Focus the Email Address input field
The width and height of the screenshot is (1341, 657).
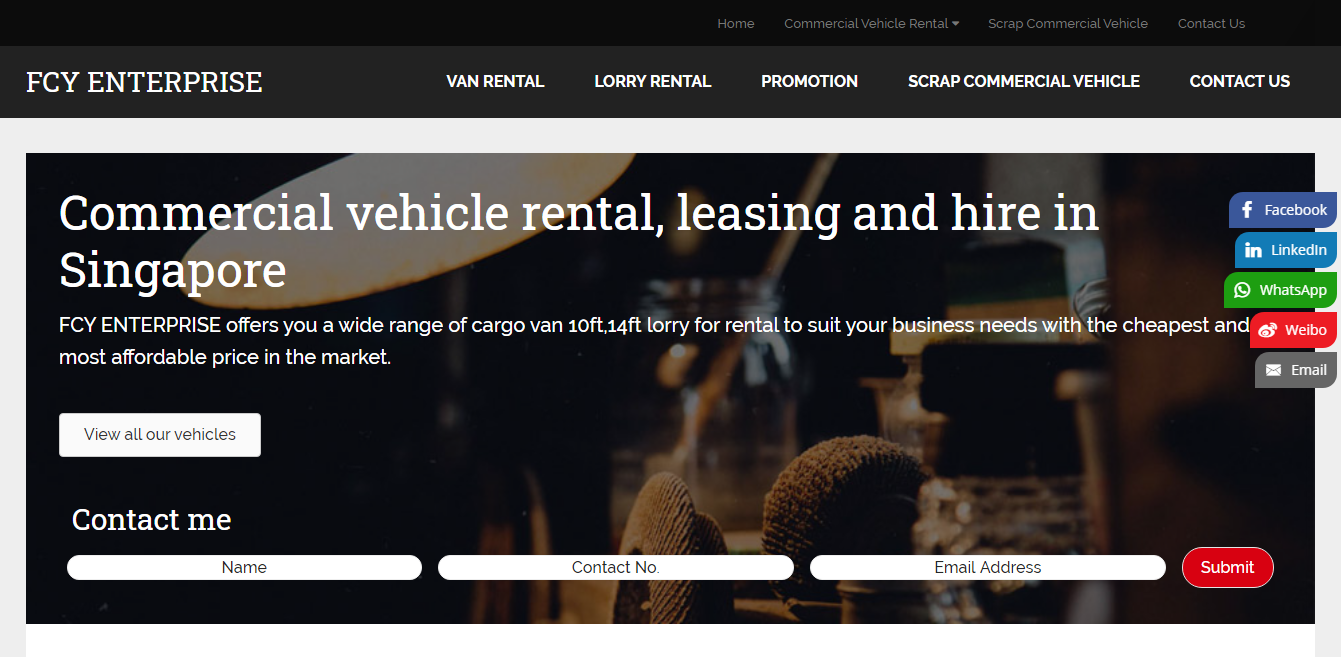coord(988,567)
